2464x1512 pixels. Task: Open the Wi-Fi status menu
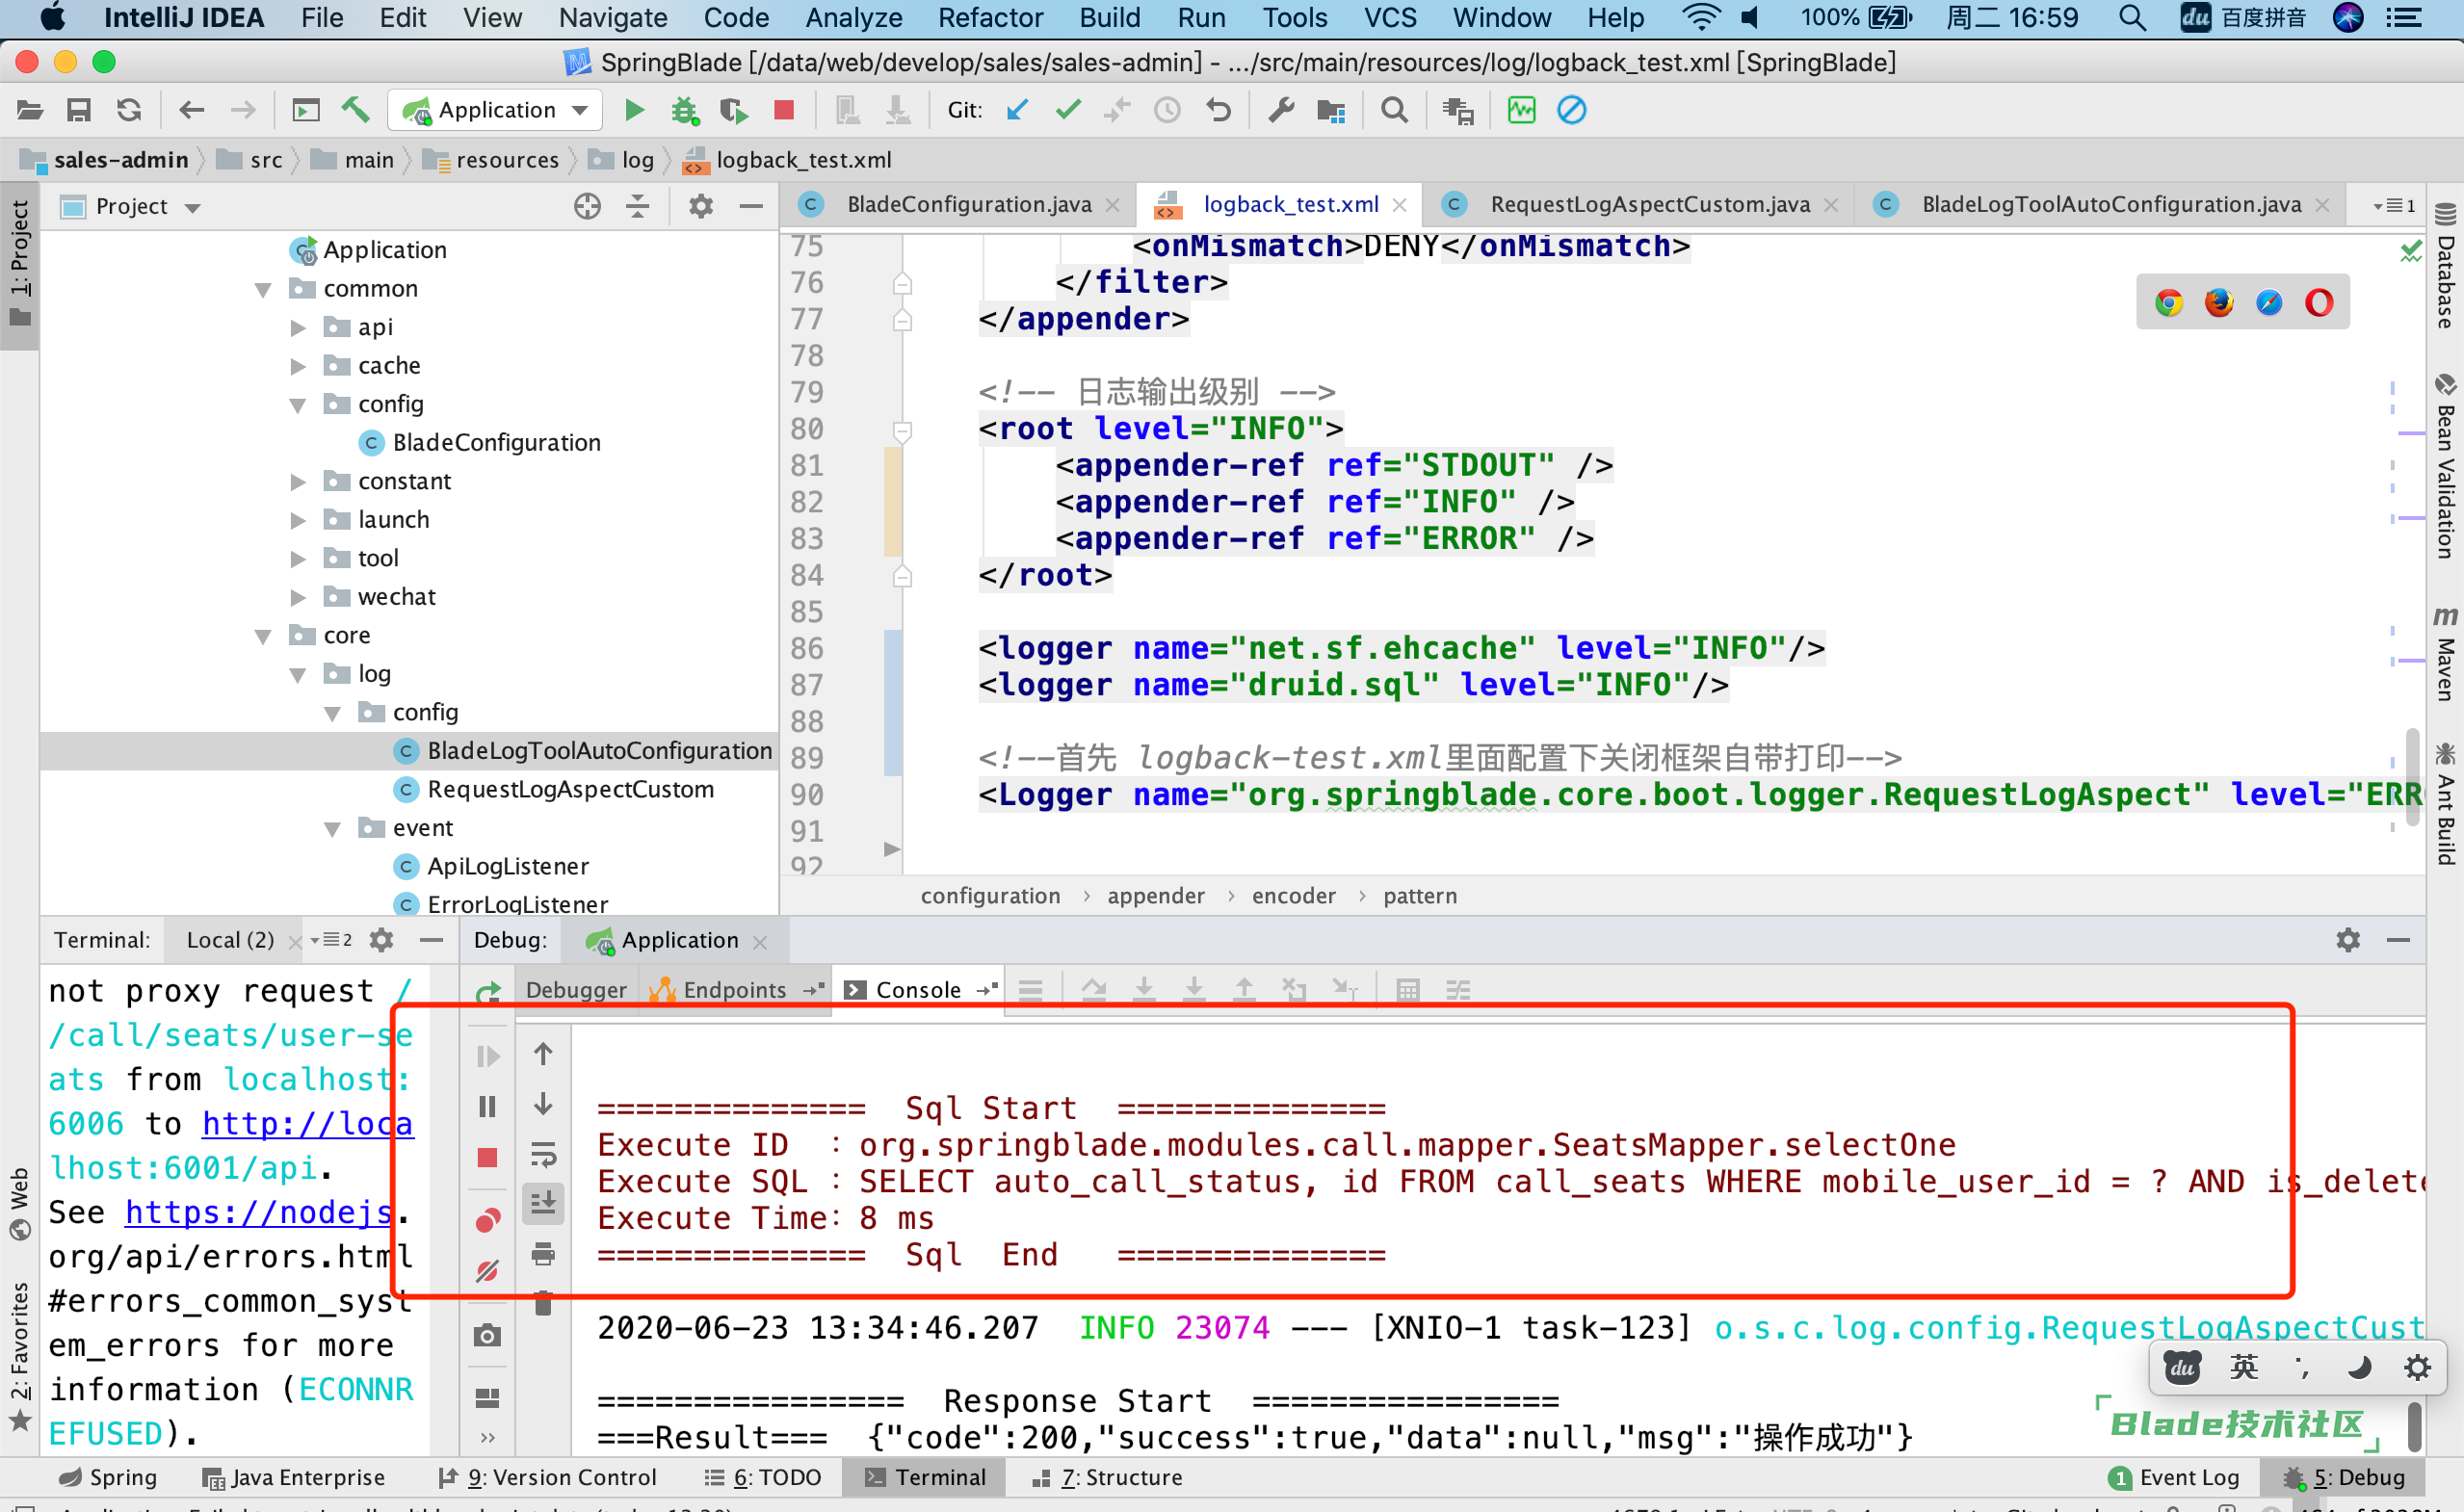point(1700,18)
